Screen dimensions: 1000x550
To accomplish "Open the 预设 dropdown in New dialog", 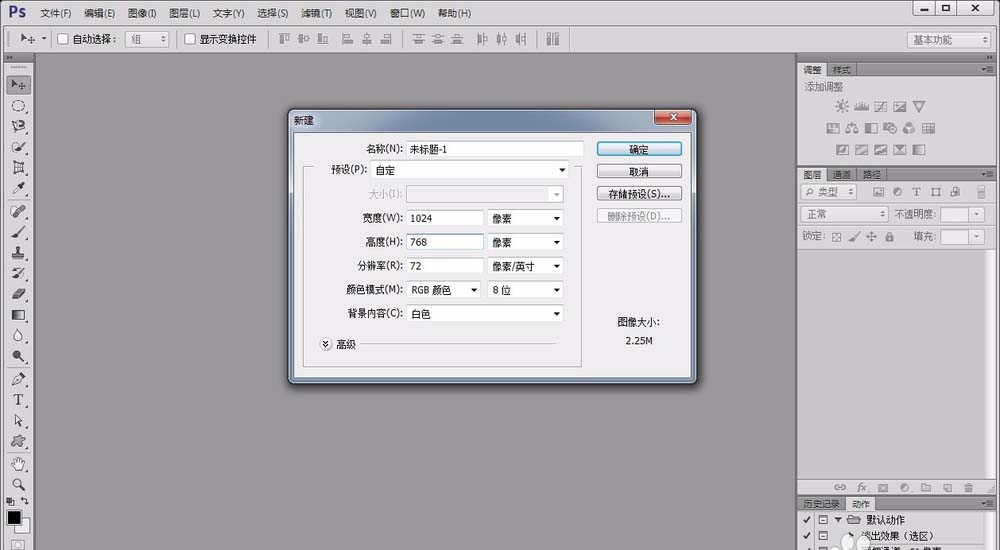I will pyautogui.click(x=469, y=170).
